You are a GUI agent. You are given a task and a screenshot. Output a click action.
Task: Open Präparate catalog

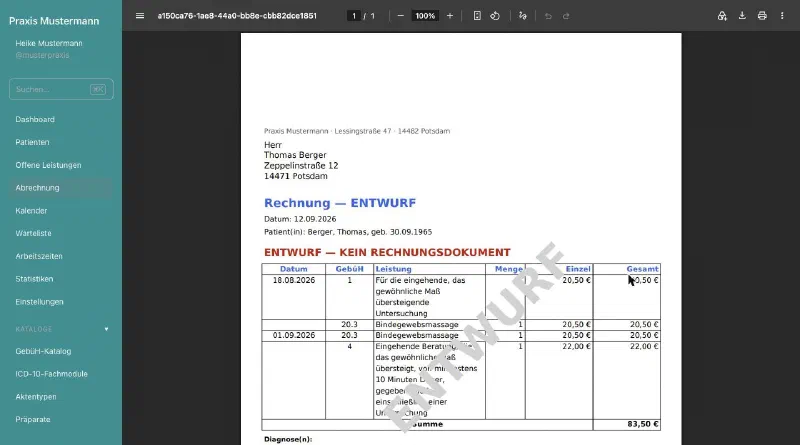pos(33,419)
